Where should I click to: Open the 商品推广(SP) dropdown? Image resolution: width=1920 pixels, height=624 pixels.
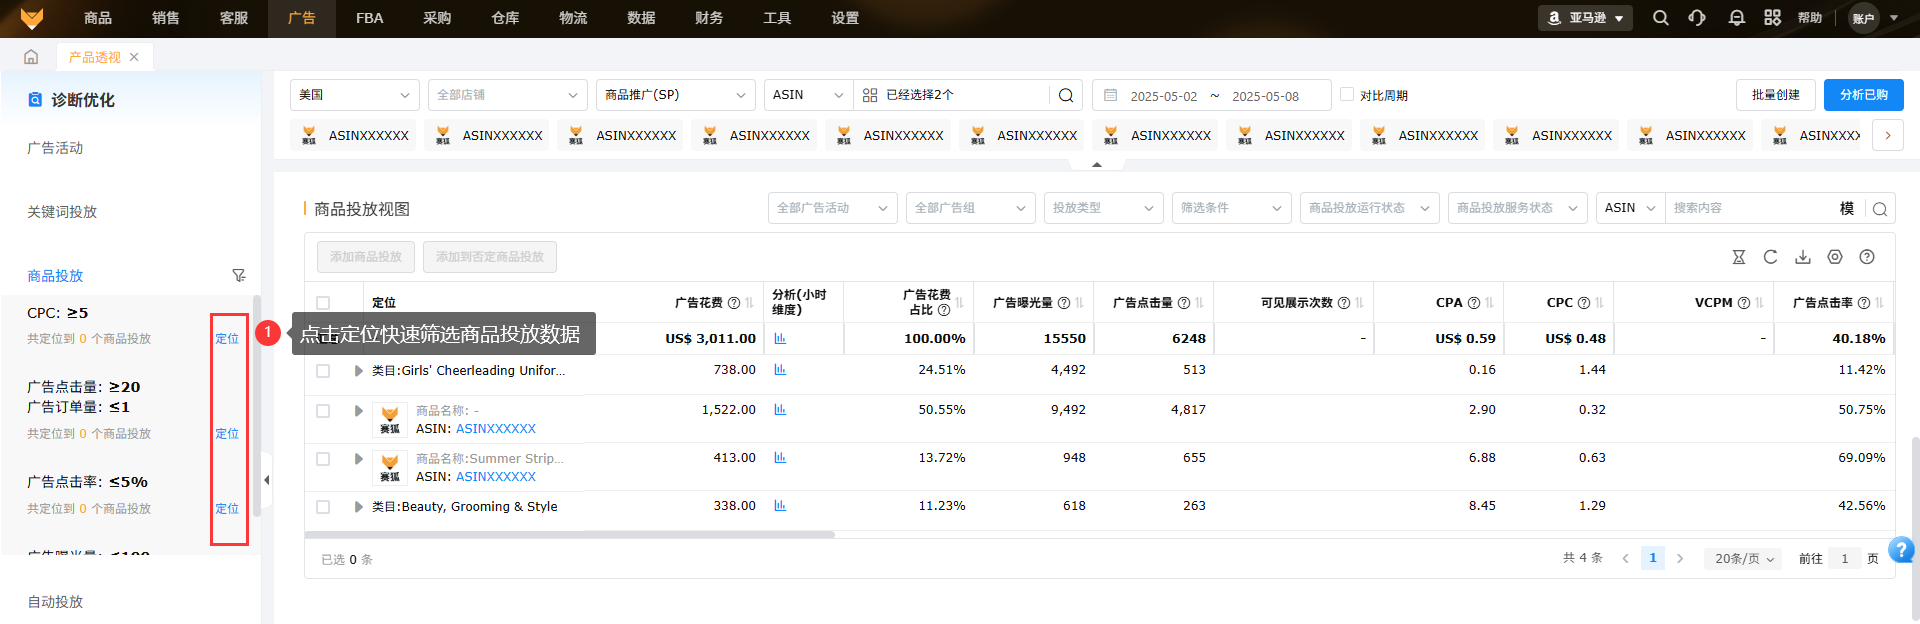coord(675,95)
